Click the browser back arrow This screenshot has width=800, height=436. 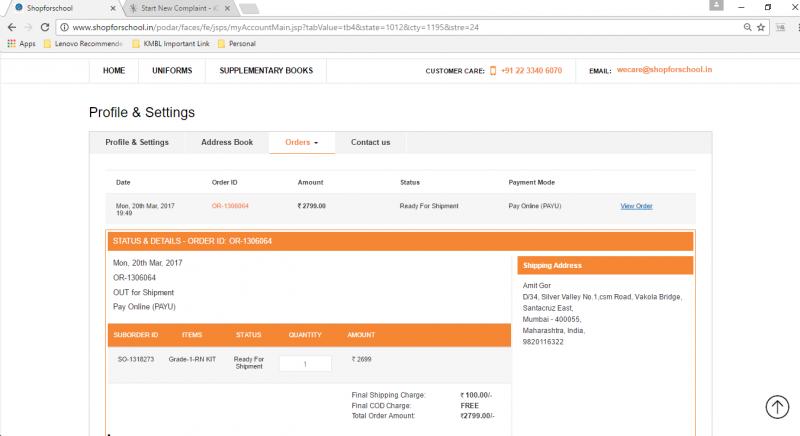pyautogui.click(x=11, y=27)
